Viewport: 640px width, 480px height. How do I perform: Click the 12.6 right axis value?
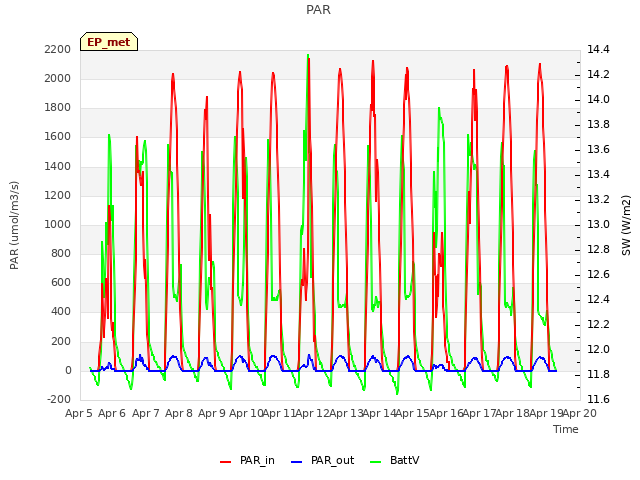tap(598, 274)
